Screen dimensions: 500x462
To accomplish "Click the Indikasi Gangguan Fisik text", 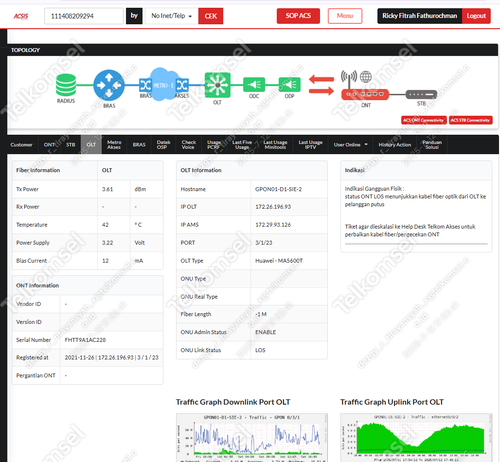I will point(374,189).
